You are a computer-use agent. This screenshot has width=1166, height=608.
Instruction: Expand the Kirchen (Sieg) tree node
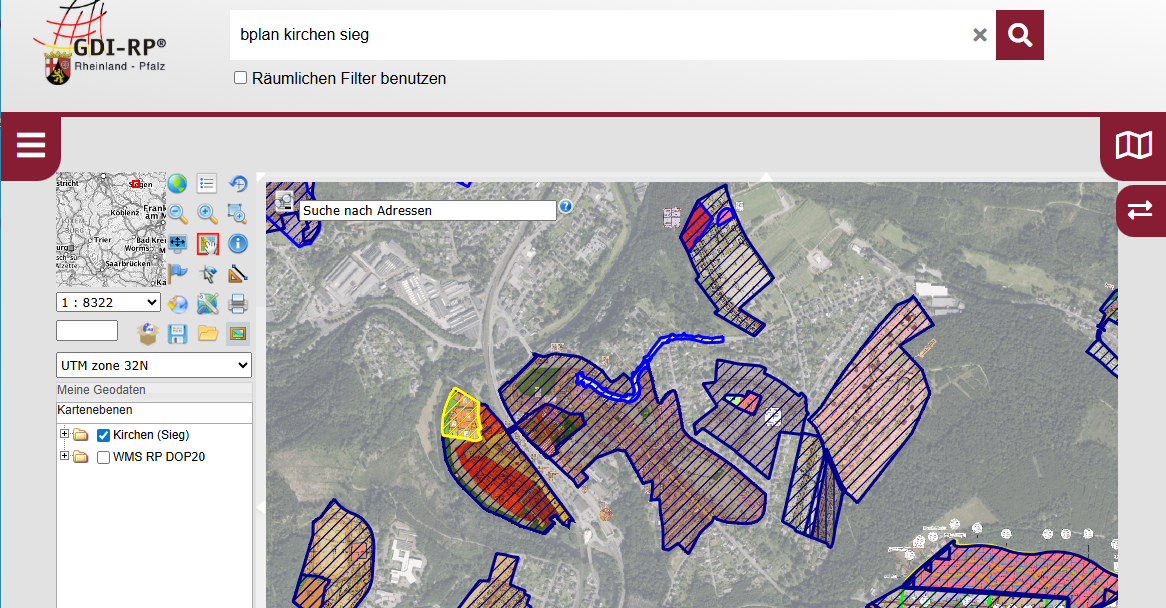pos(65,434)
